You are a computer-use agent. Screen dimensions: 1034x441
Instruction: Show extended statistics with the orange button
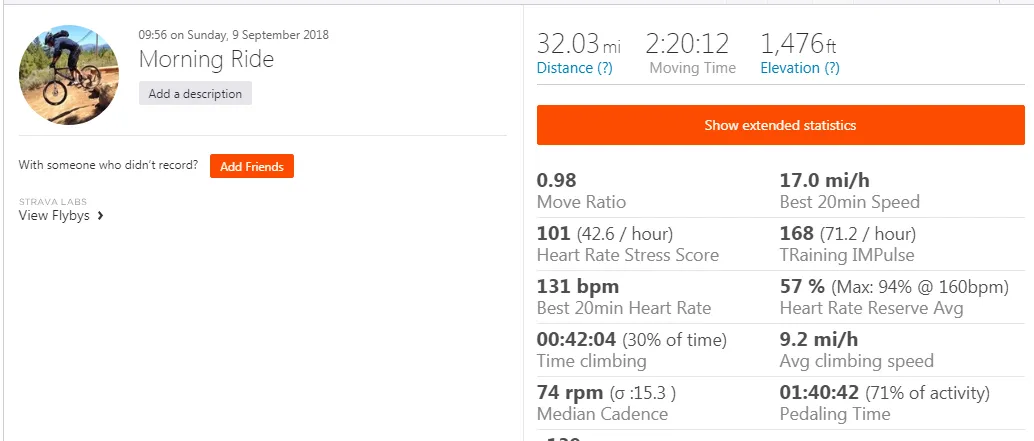pyautogui.click(x=780, y=125)
